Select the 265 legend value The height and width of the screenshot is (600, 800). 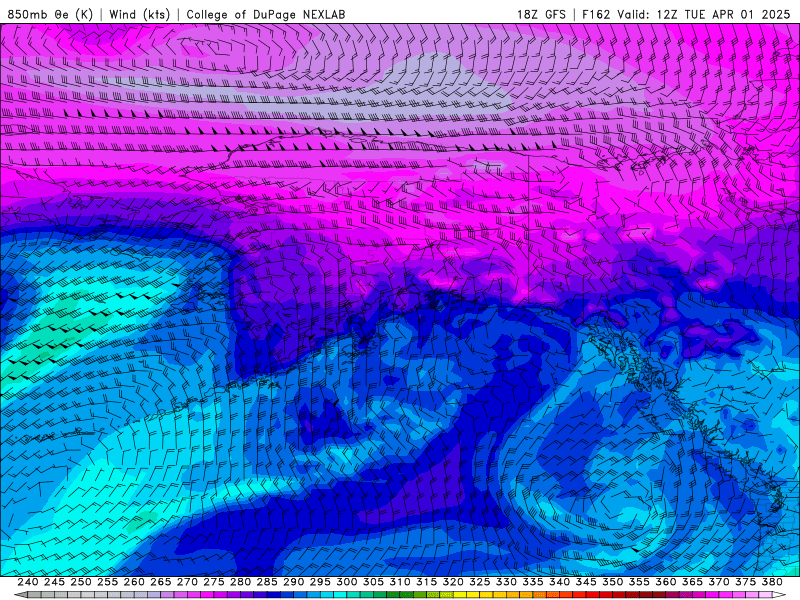pyautogui.click(x=160, y=582)
